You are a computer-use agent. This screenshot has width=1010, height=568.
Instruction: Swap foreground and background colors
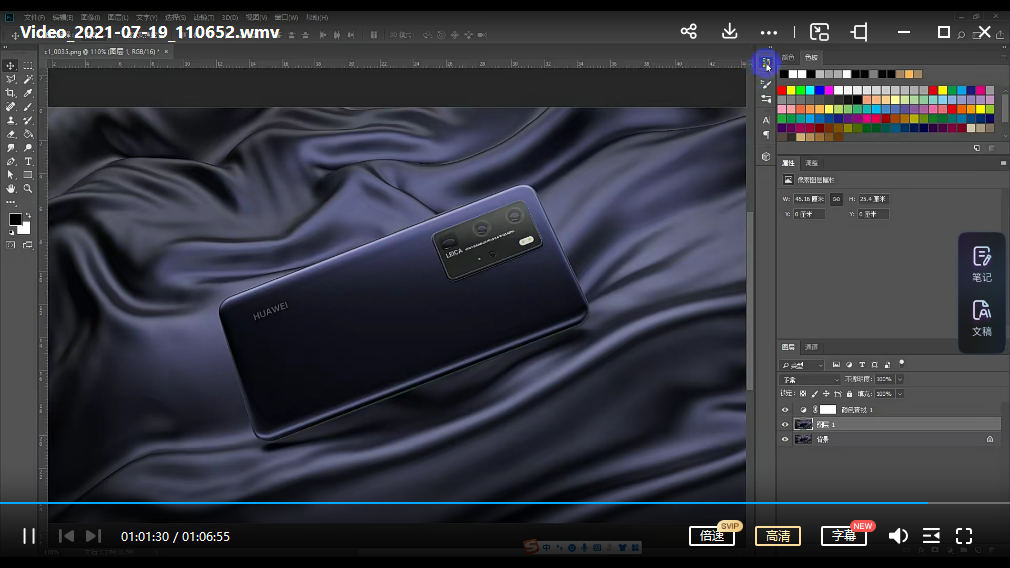[x=28, y=216]
